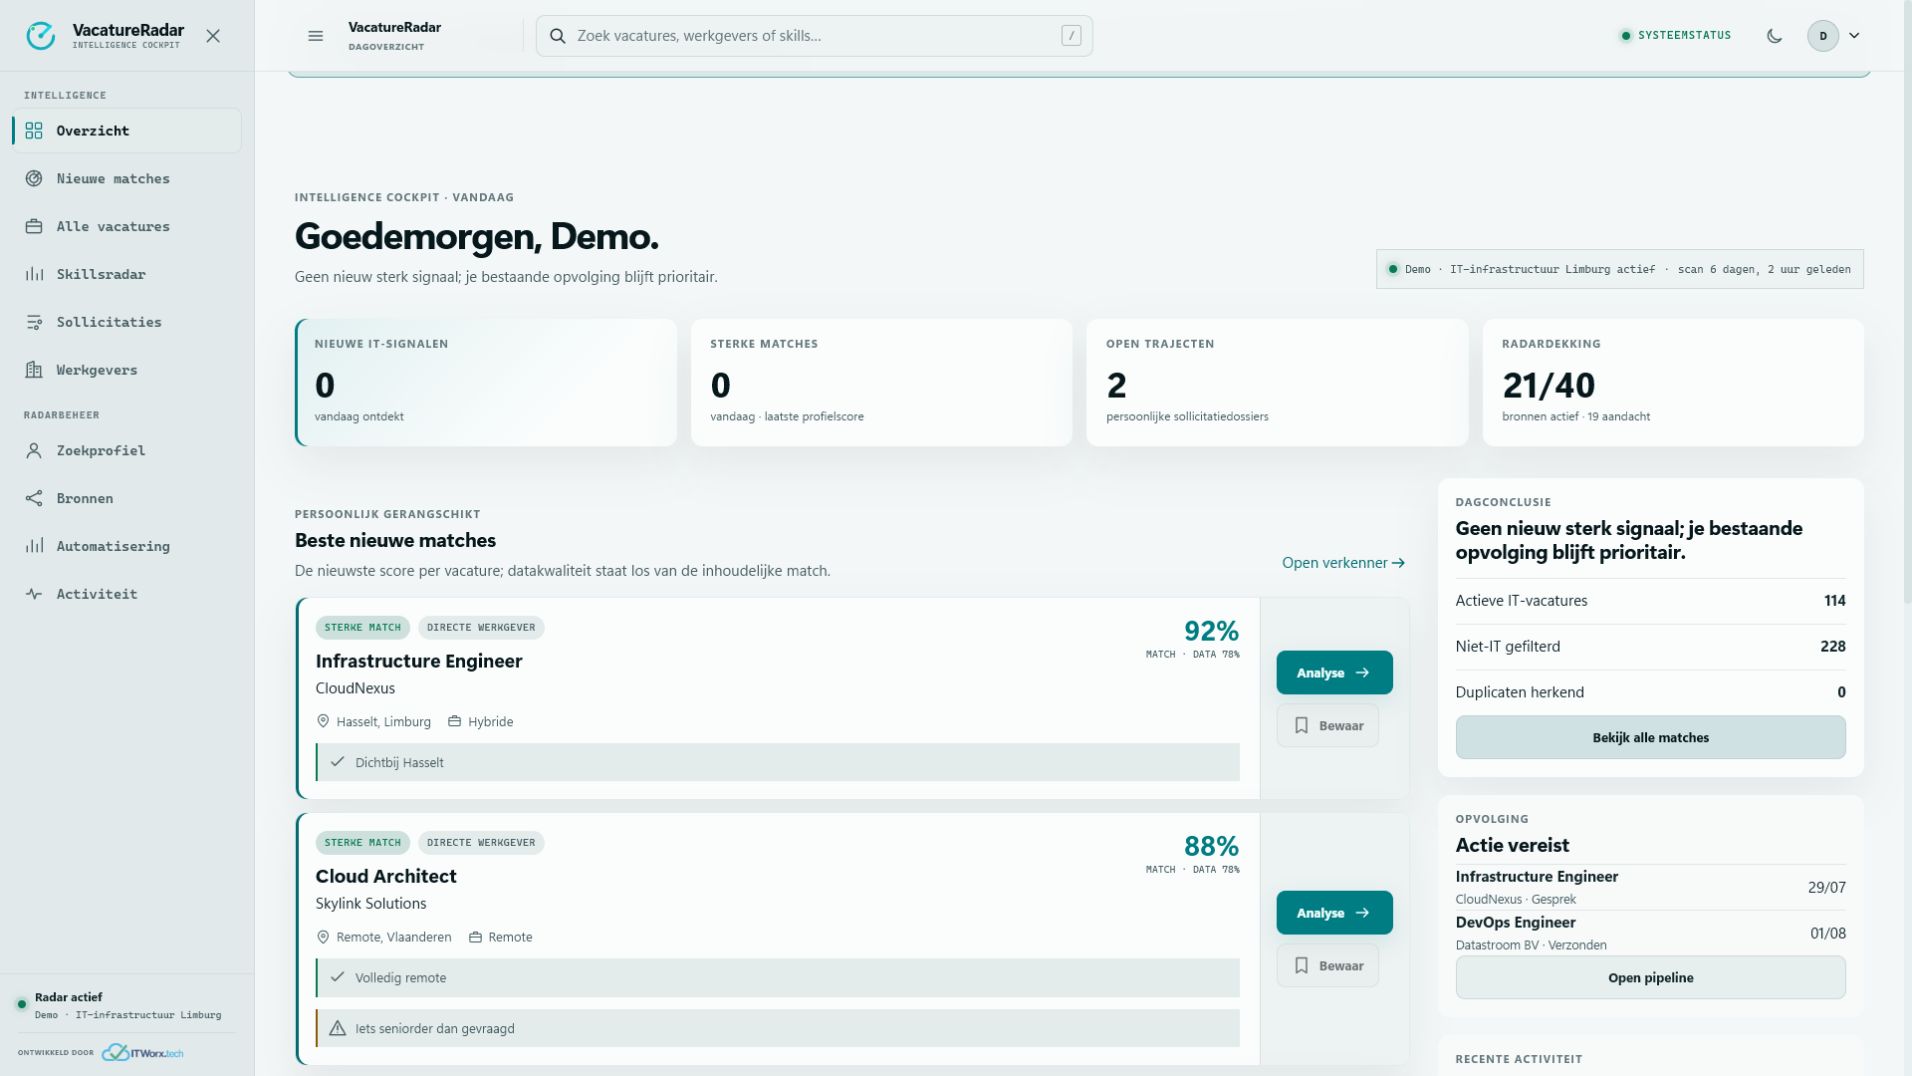Click the Systeemstatus indicator

(x=1675, y=36)
